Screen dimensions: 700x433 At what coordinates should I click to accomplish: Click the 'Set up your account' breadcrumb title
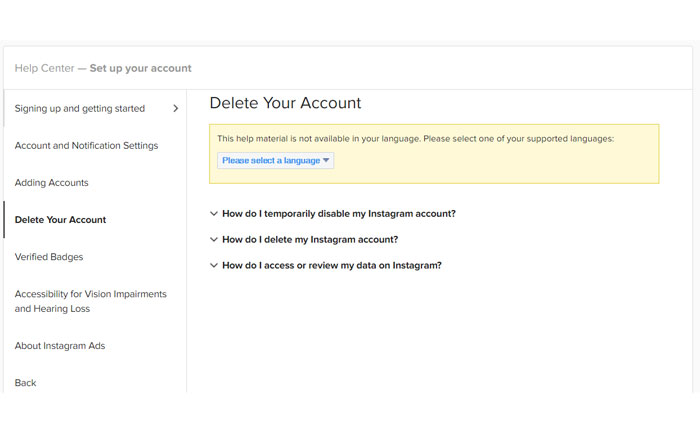point(140,68)
